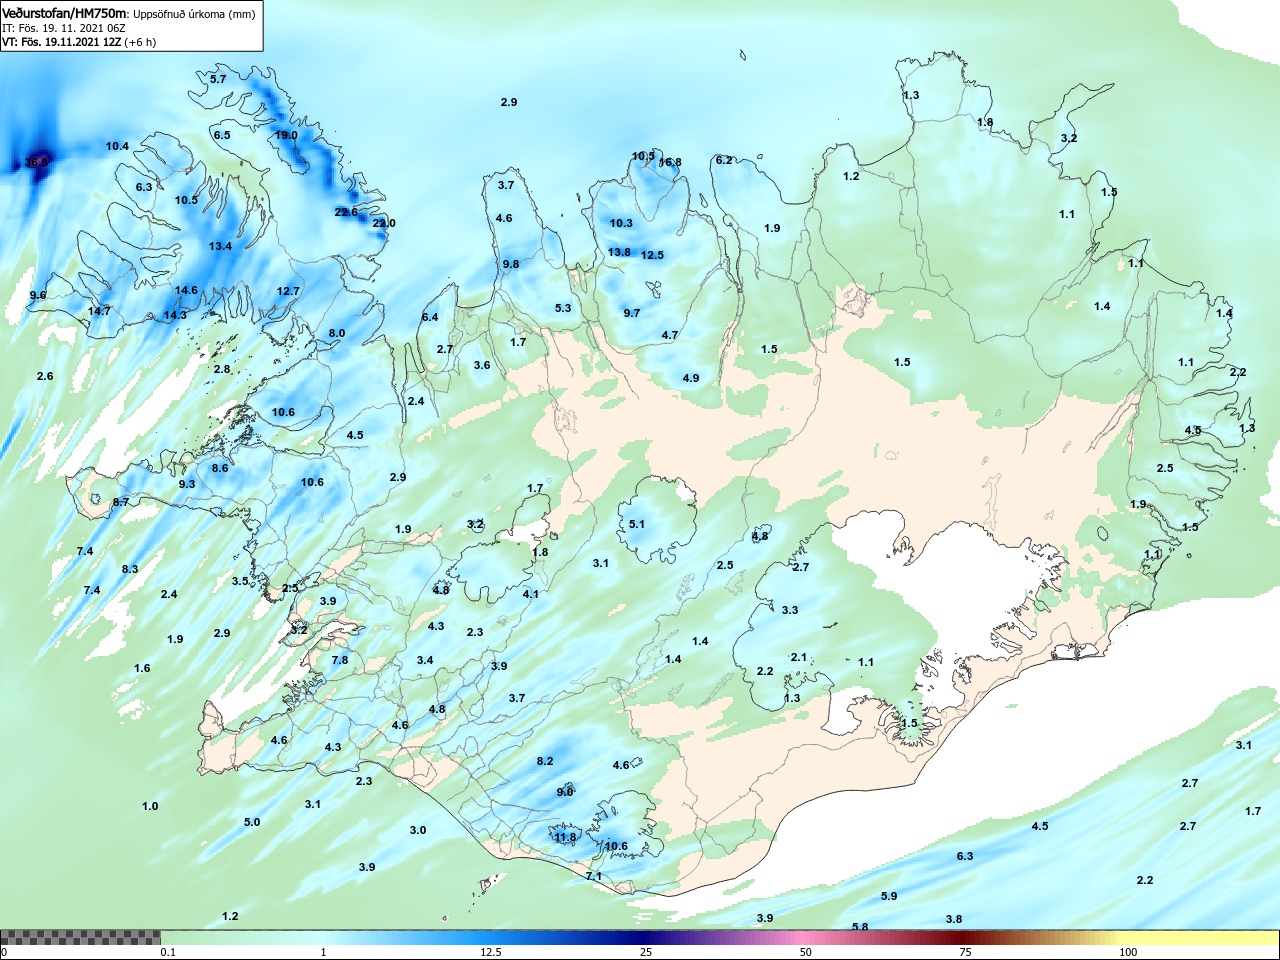The height and width of the screenshot is (960, 1280).
Task: Select the 3.5 map value
Action: point(240,581)
